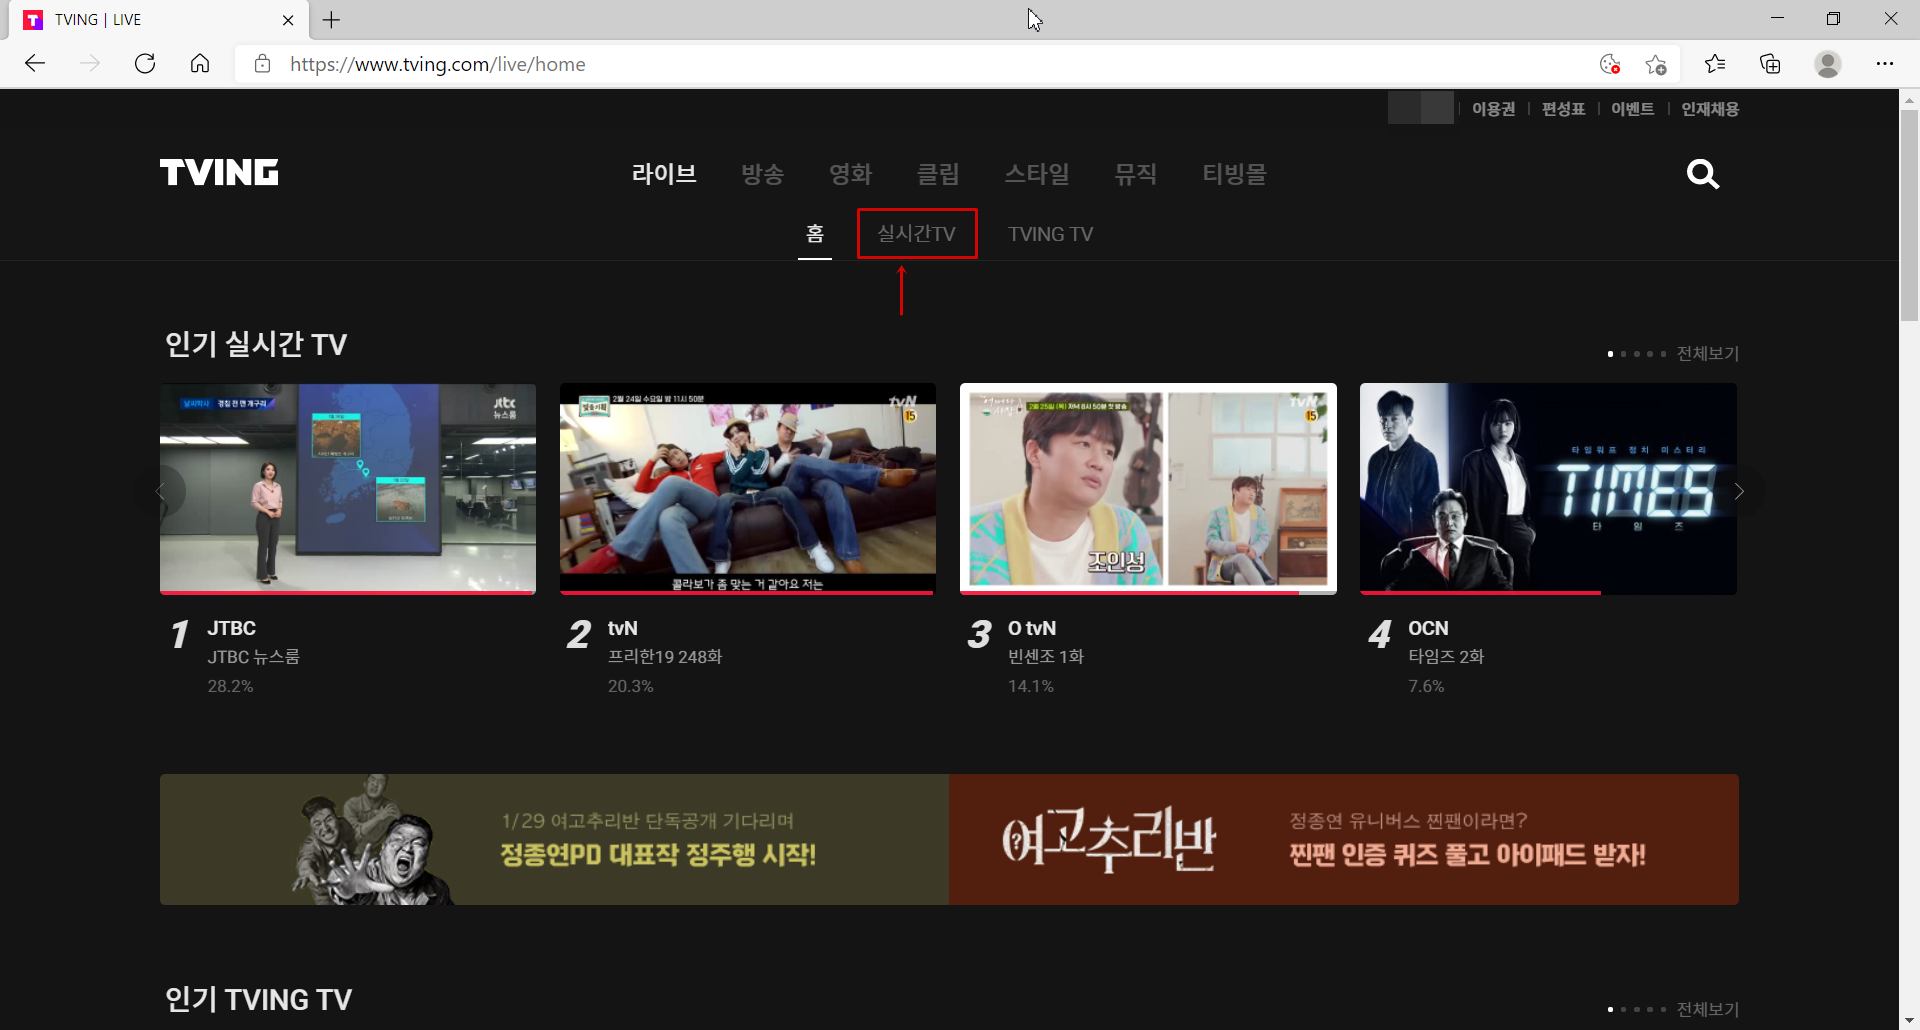Viewport: 1920px width, 1030px height.
Task: Open the 스타일 main menu
Action: point(1037,174)
